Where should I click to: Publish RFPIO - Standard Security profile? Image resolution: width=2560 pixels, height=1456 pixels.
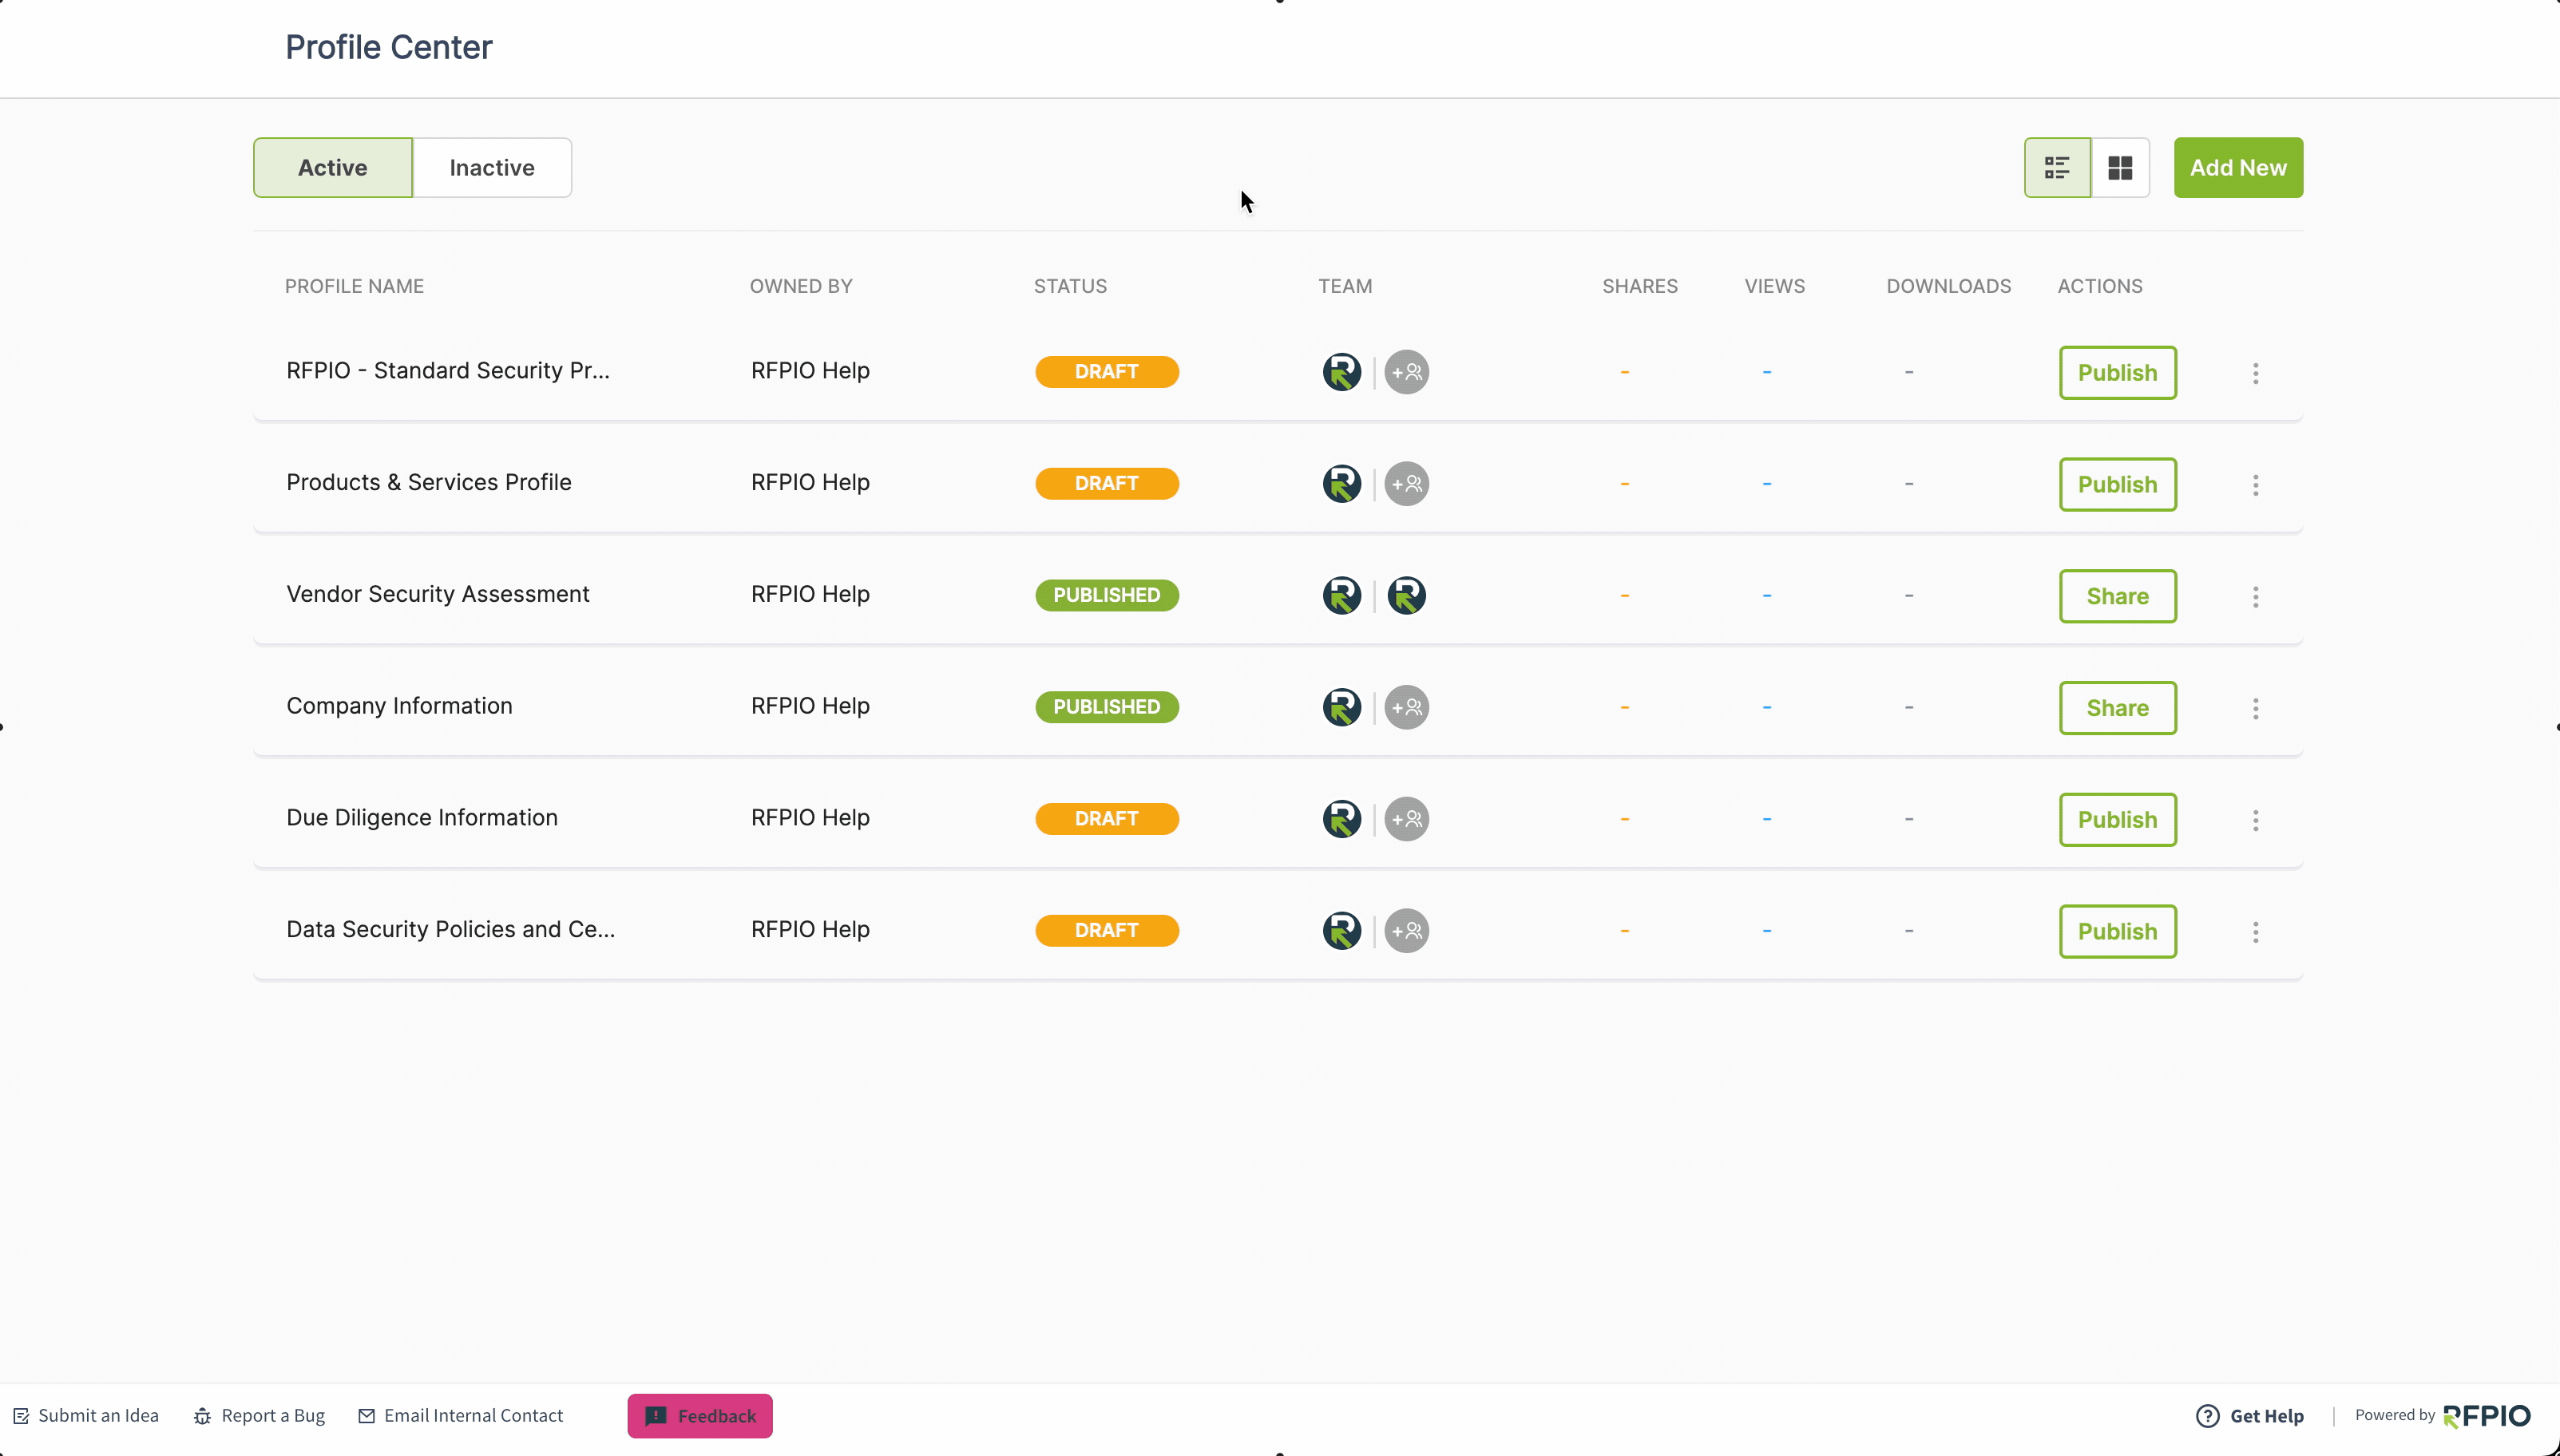tap(2118, 373)
